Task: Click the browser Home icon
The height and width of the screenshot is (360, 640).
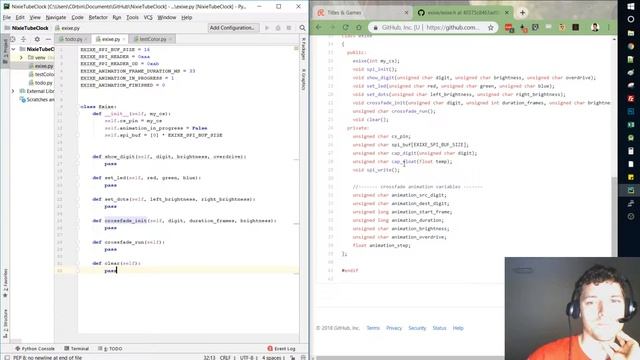Action: [359, 27]
